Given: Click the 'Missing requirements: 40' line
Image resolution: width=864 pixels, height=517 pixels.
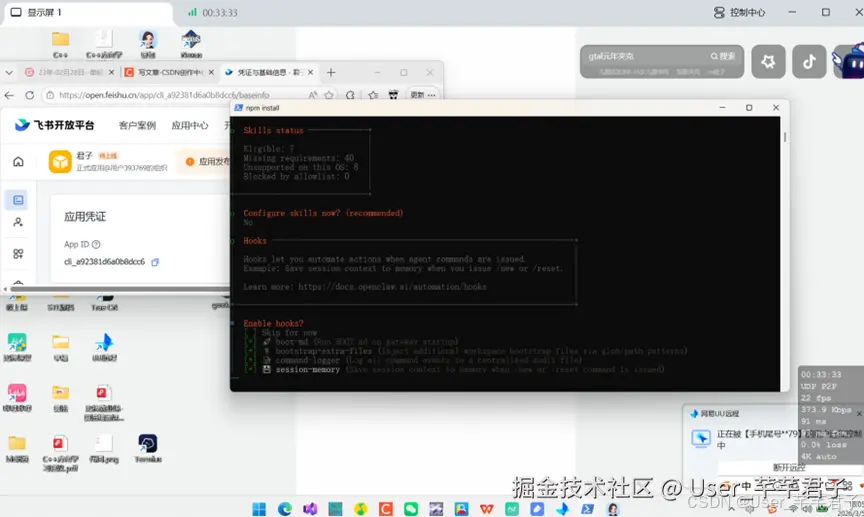Looking at the screenshot, I should (x=299, y=158).
